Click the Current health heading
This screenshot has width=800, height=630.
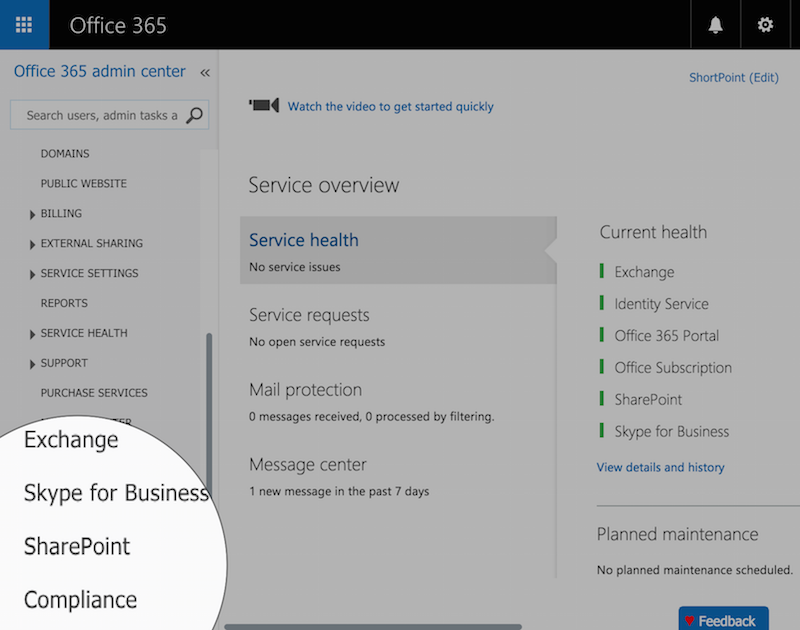(653, 232)
